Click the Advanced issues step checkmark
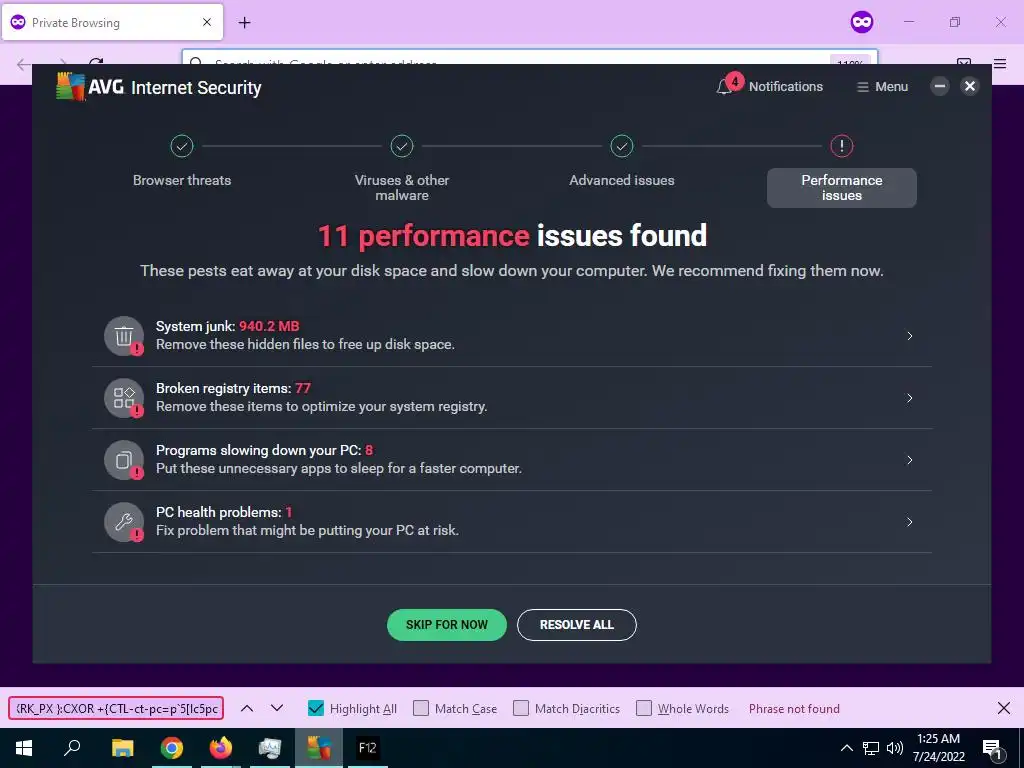 pyautogui.click(x=622, y=146)
